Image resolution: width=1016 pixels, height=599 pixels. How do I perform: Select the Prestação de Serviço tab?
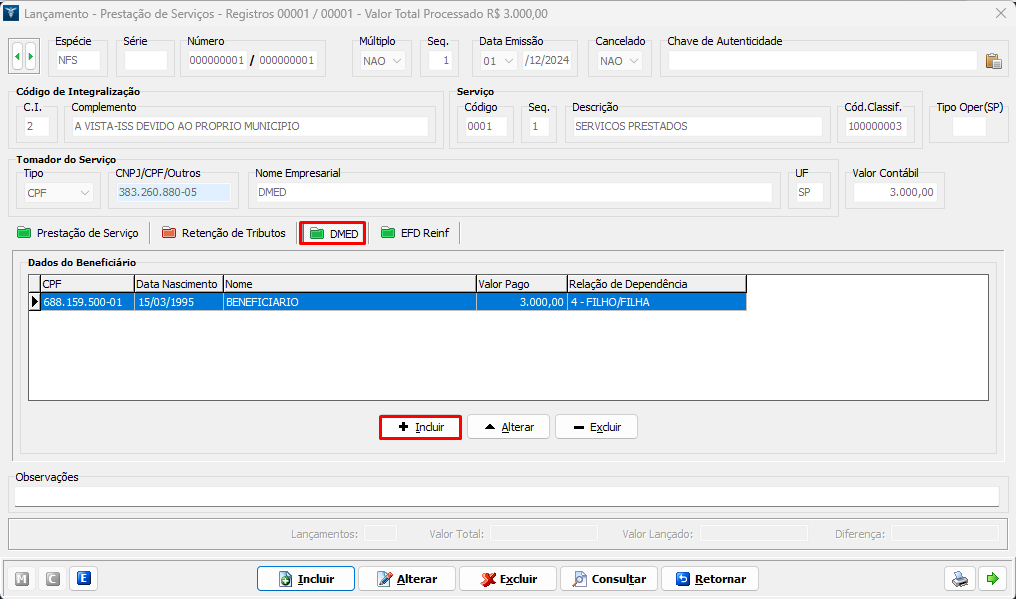78,233
